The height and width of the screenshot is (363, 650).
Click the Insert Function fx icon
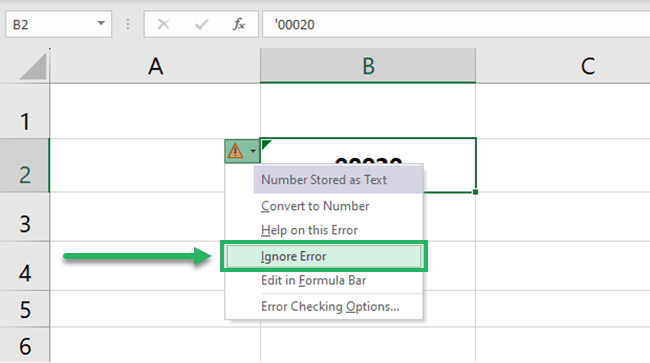[x=238, y=24]
